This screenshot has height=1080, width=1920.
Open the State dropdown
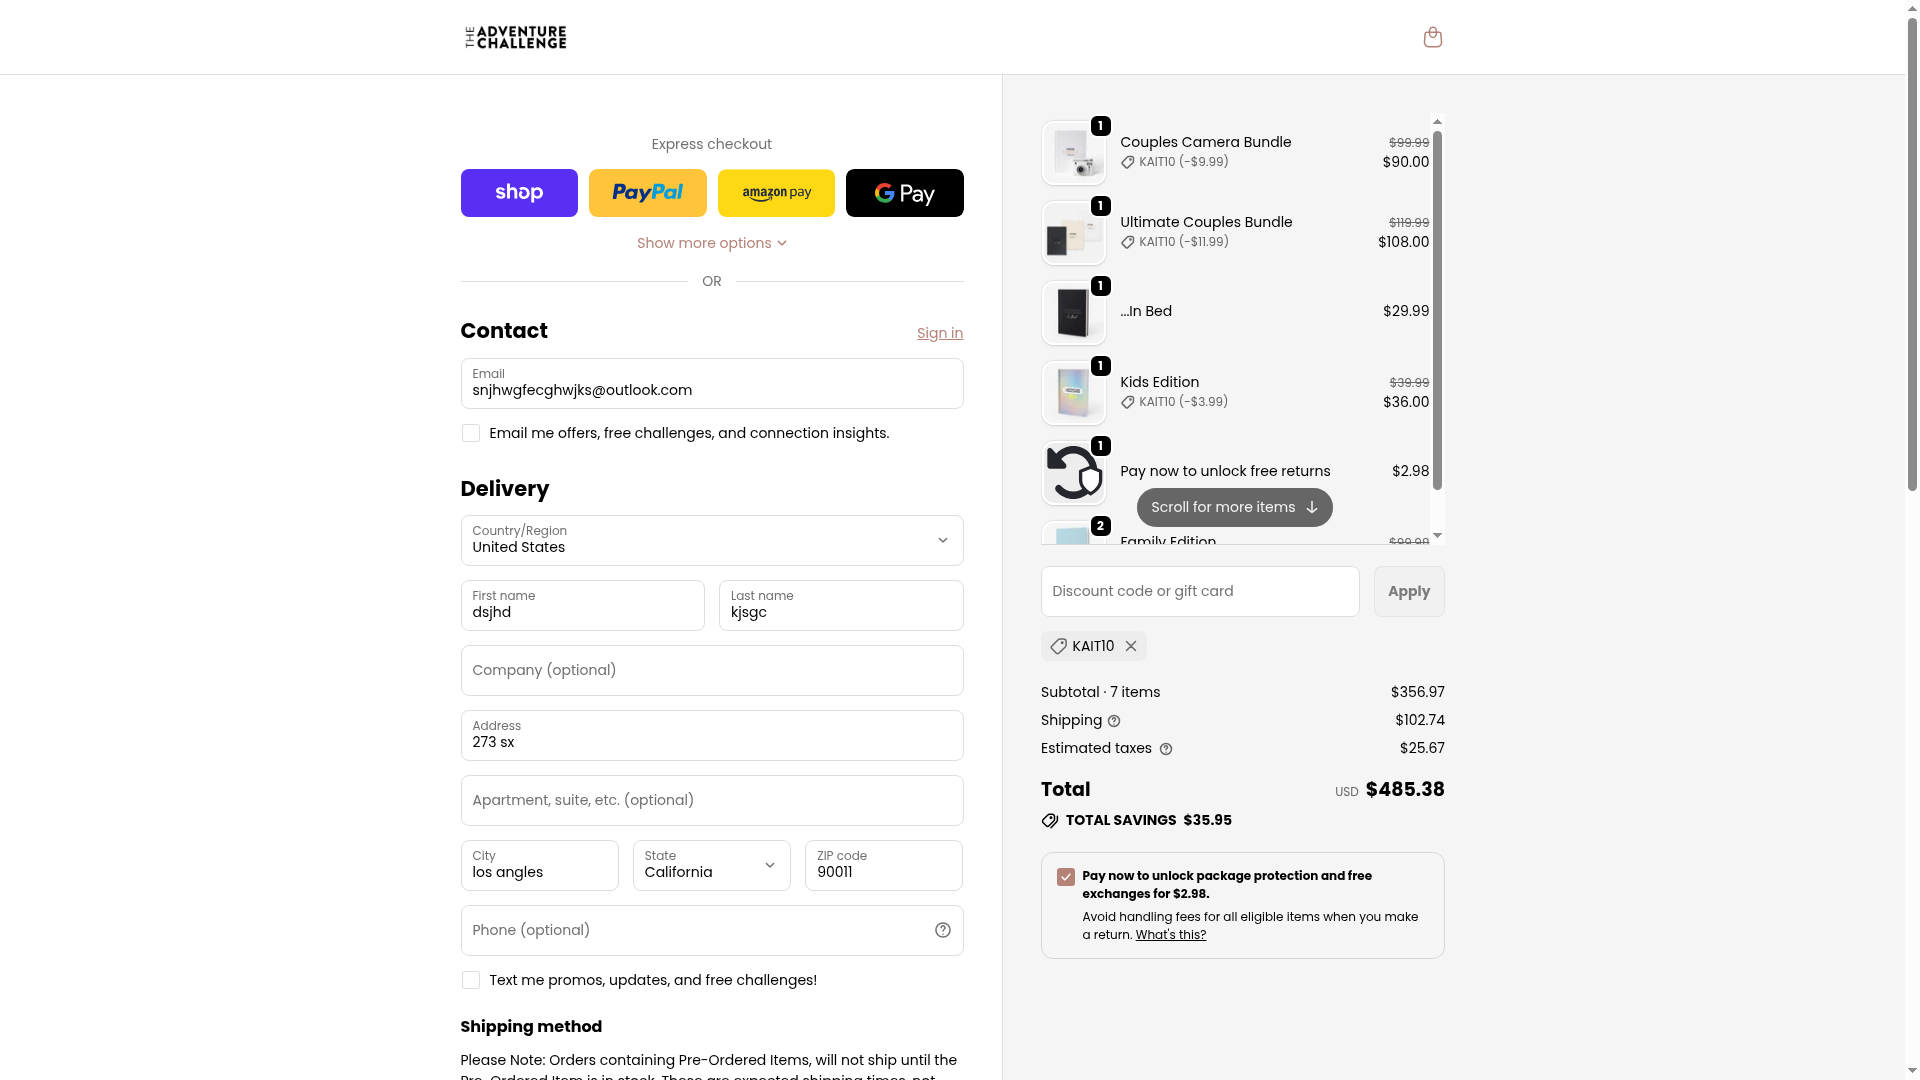[711, 865]
